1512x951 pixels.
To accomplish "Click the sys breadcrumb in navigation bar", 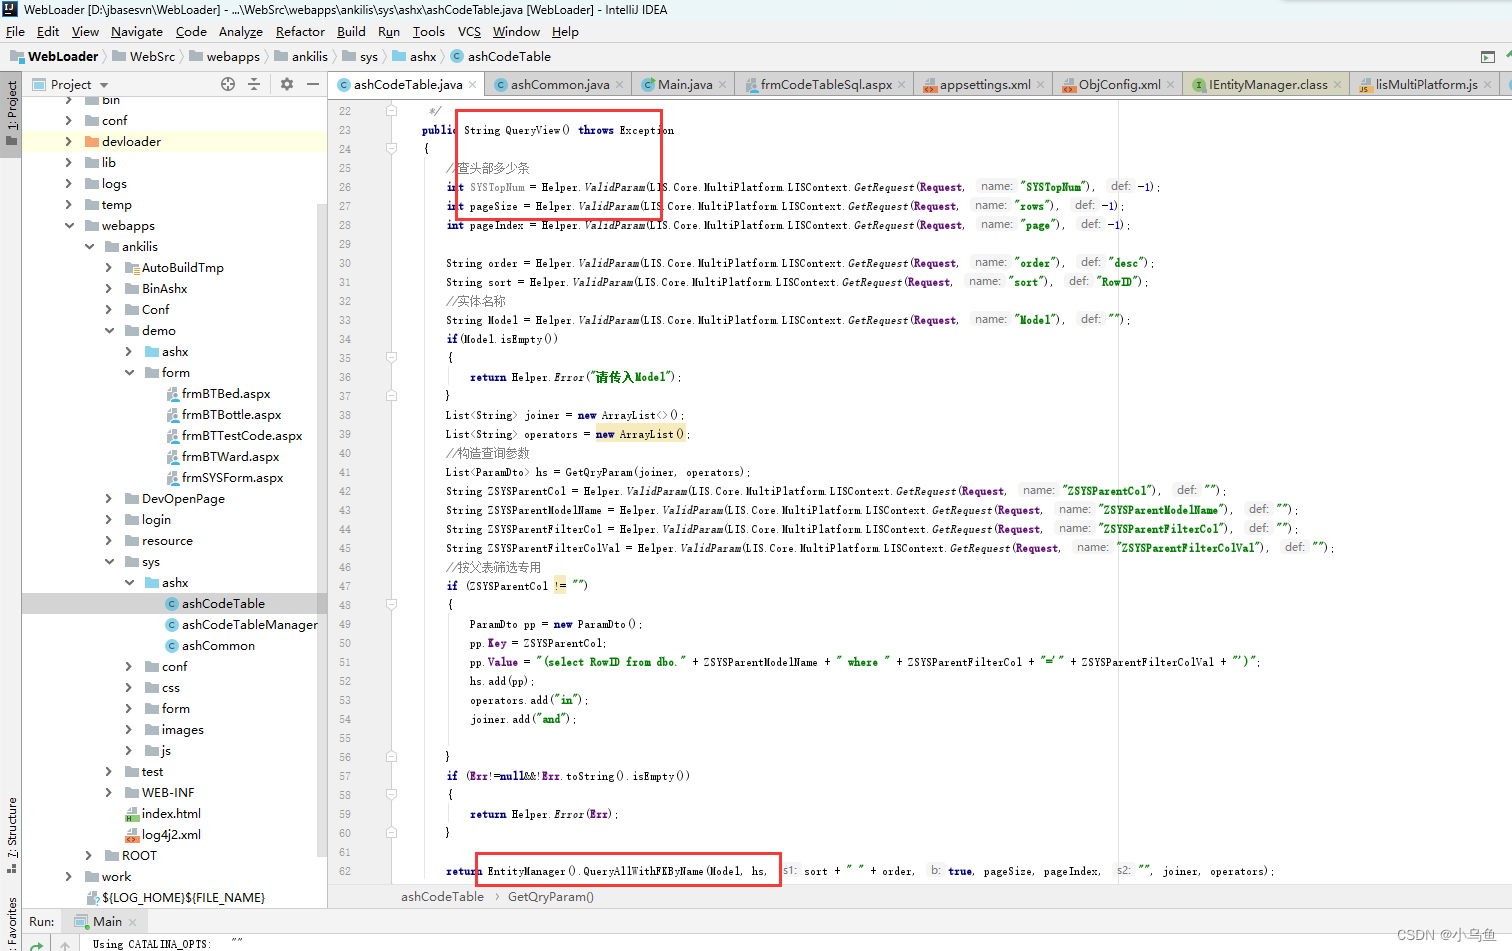I will click(360, 57).
